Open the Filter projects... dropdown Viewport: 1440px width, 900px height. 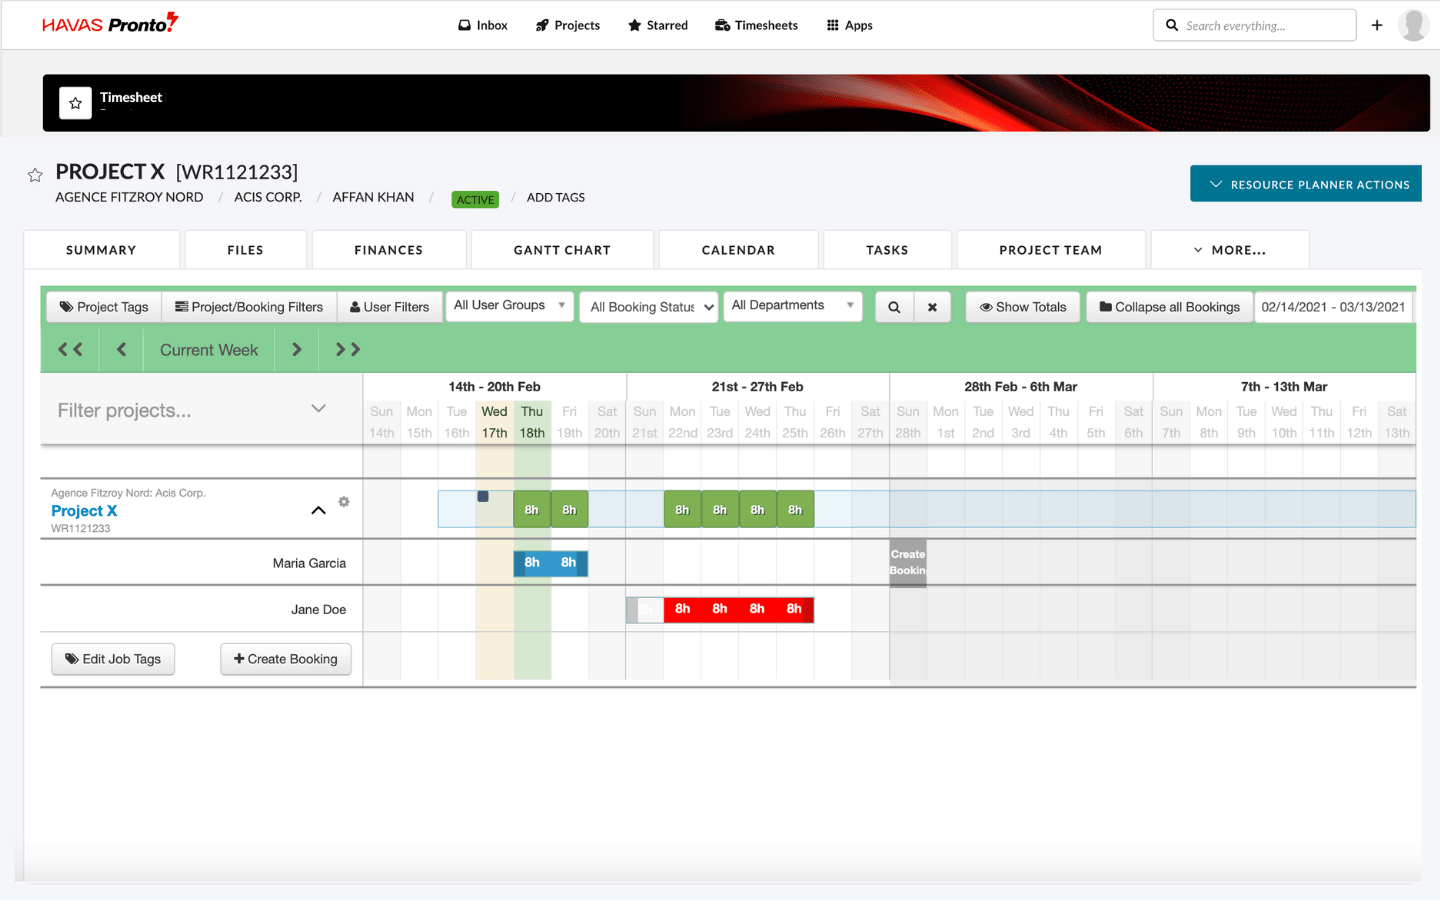(192, 410)
